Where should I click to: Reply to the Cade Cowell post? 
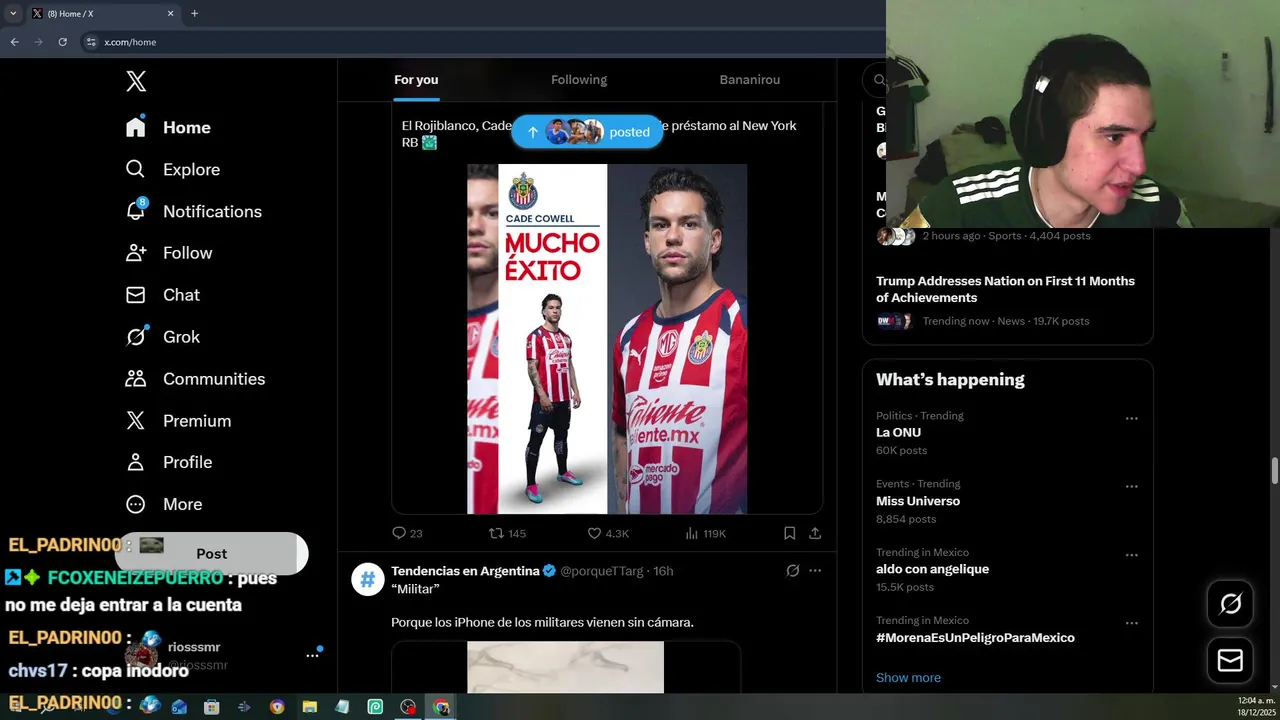(407, 533)
